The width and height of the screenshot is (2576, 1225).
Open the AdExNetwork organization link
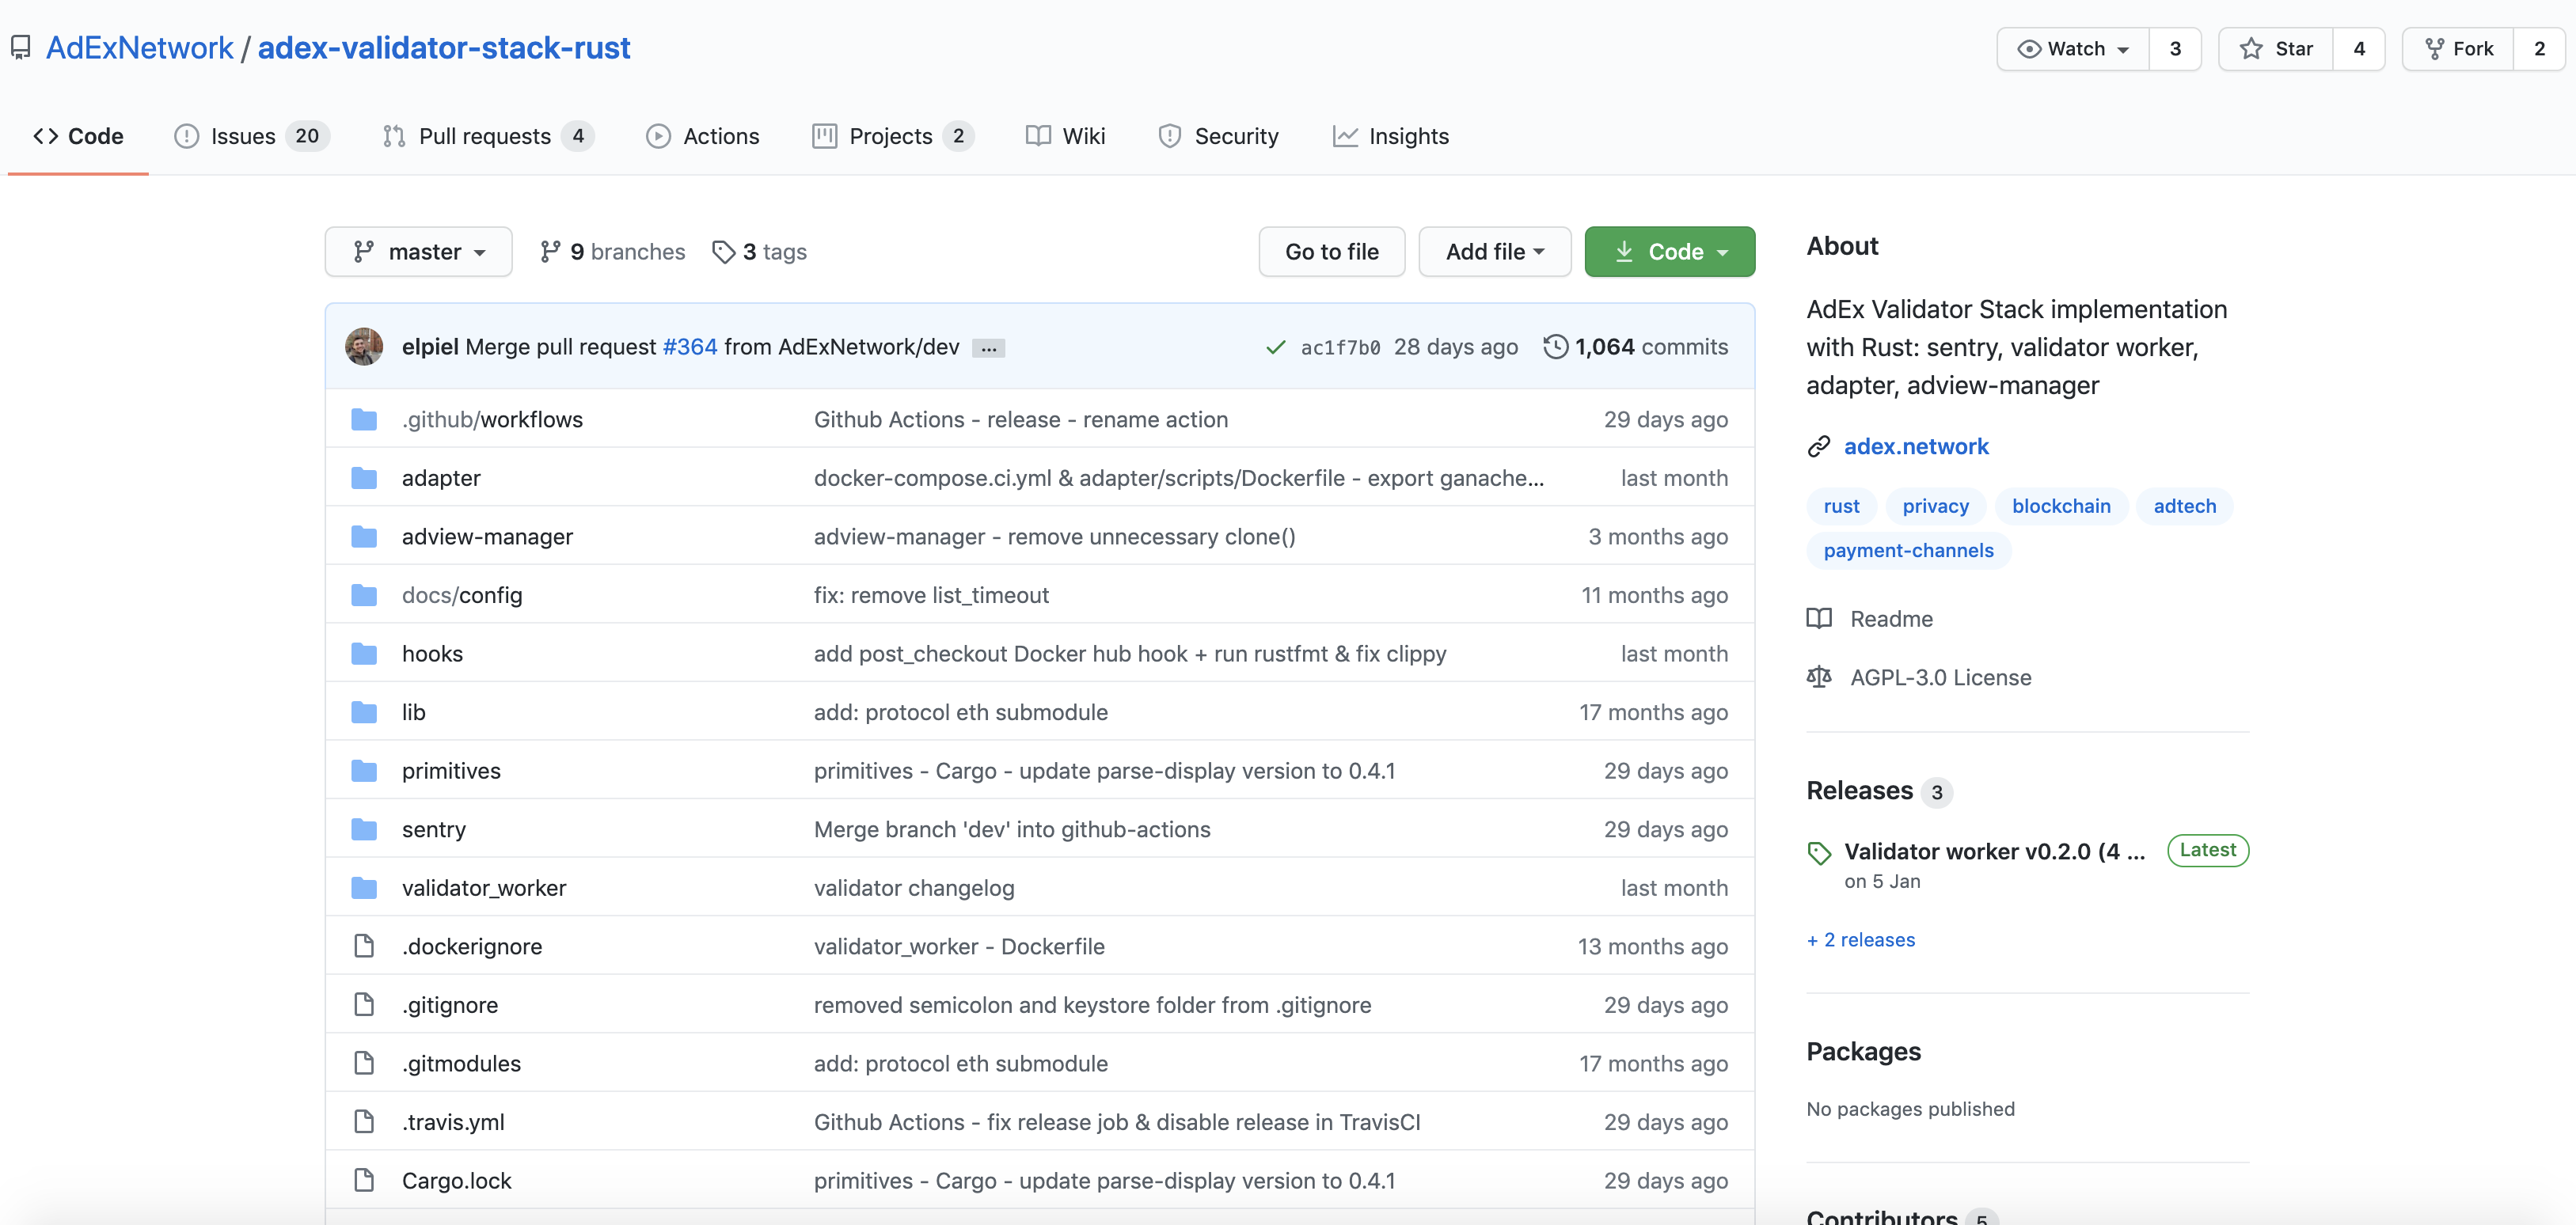pos(140,48)
